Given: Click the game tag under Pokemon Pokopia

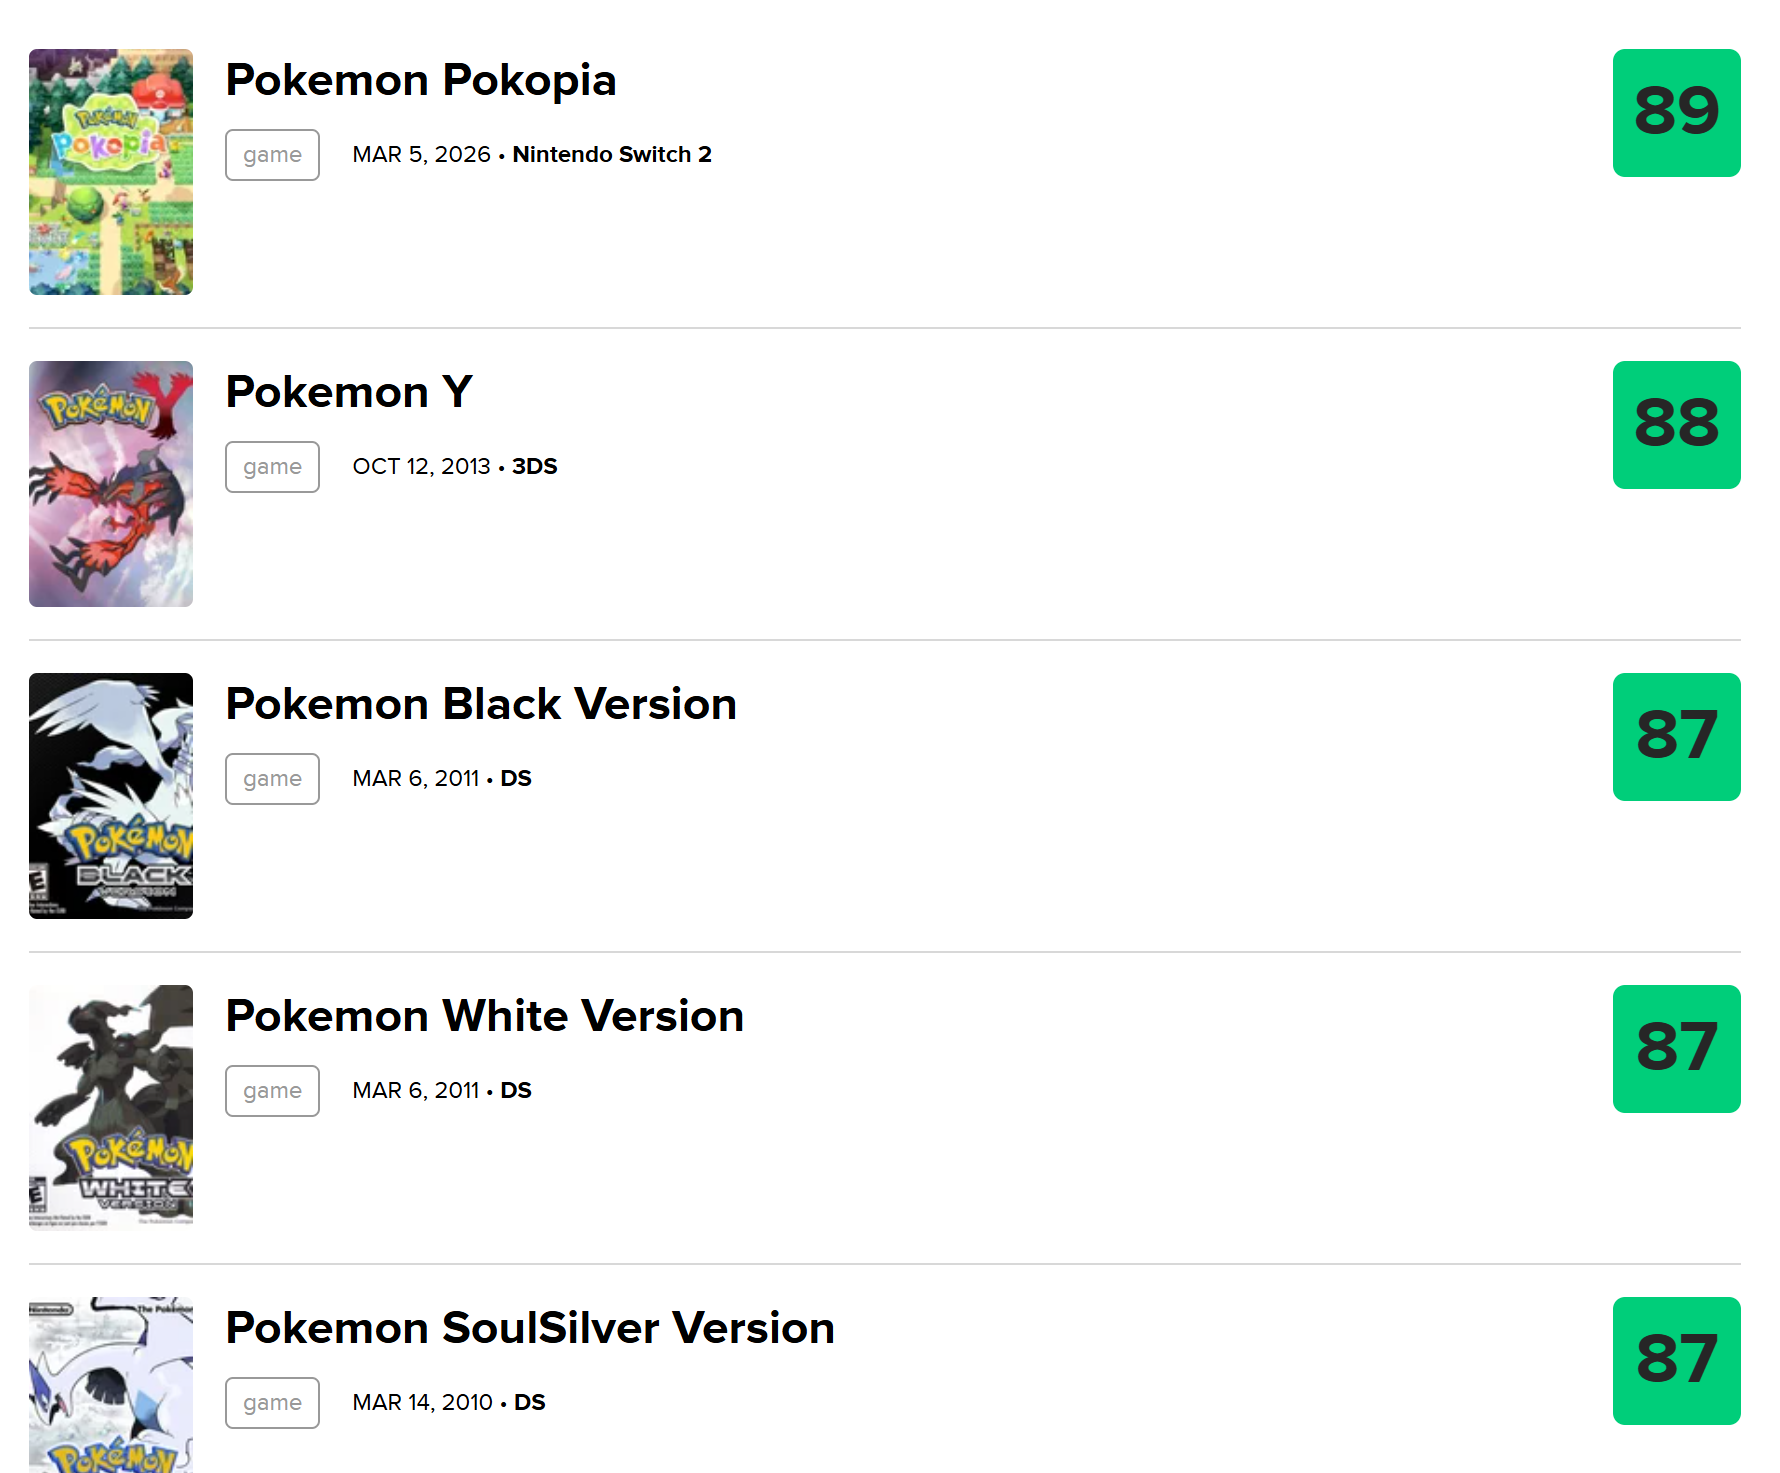Looking at the screenshot, I should 272,155.
